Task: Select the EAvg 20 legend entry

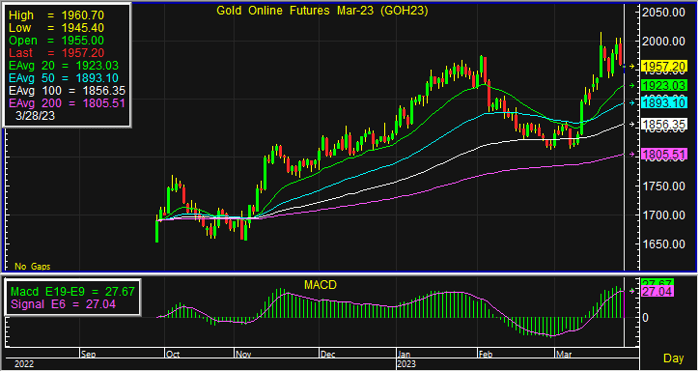Action: coord(64,66)
